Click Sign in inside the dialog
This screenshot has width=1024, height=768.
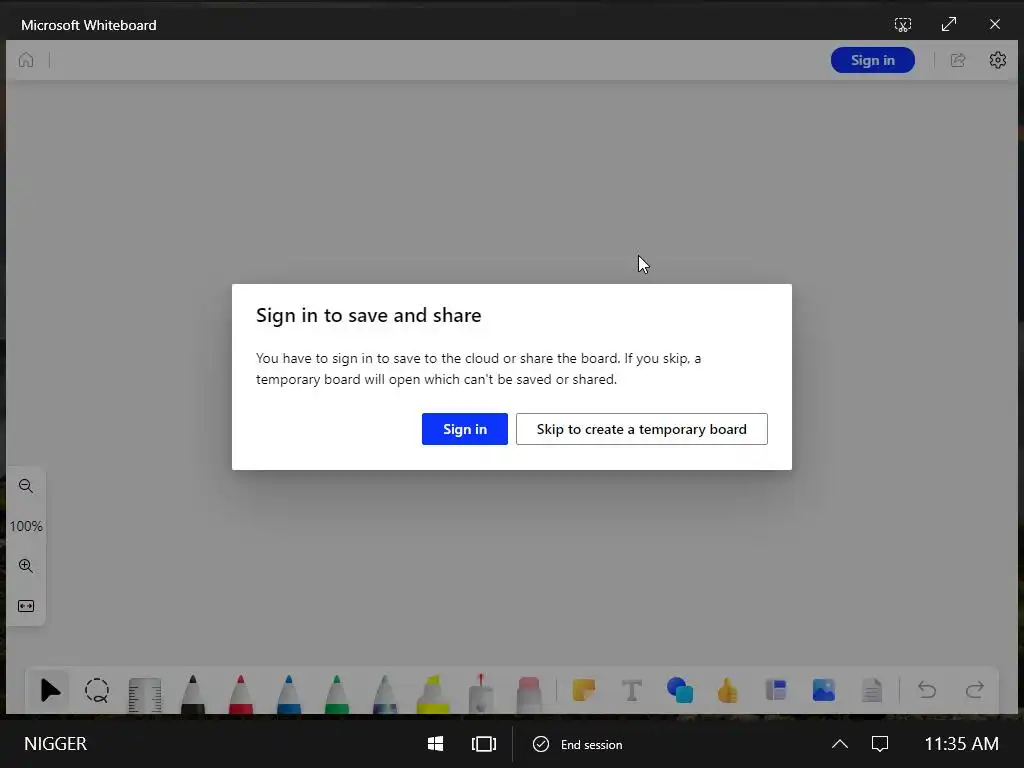[464, 429]
